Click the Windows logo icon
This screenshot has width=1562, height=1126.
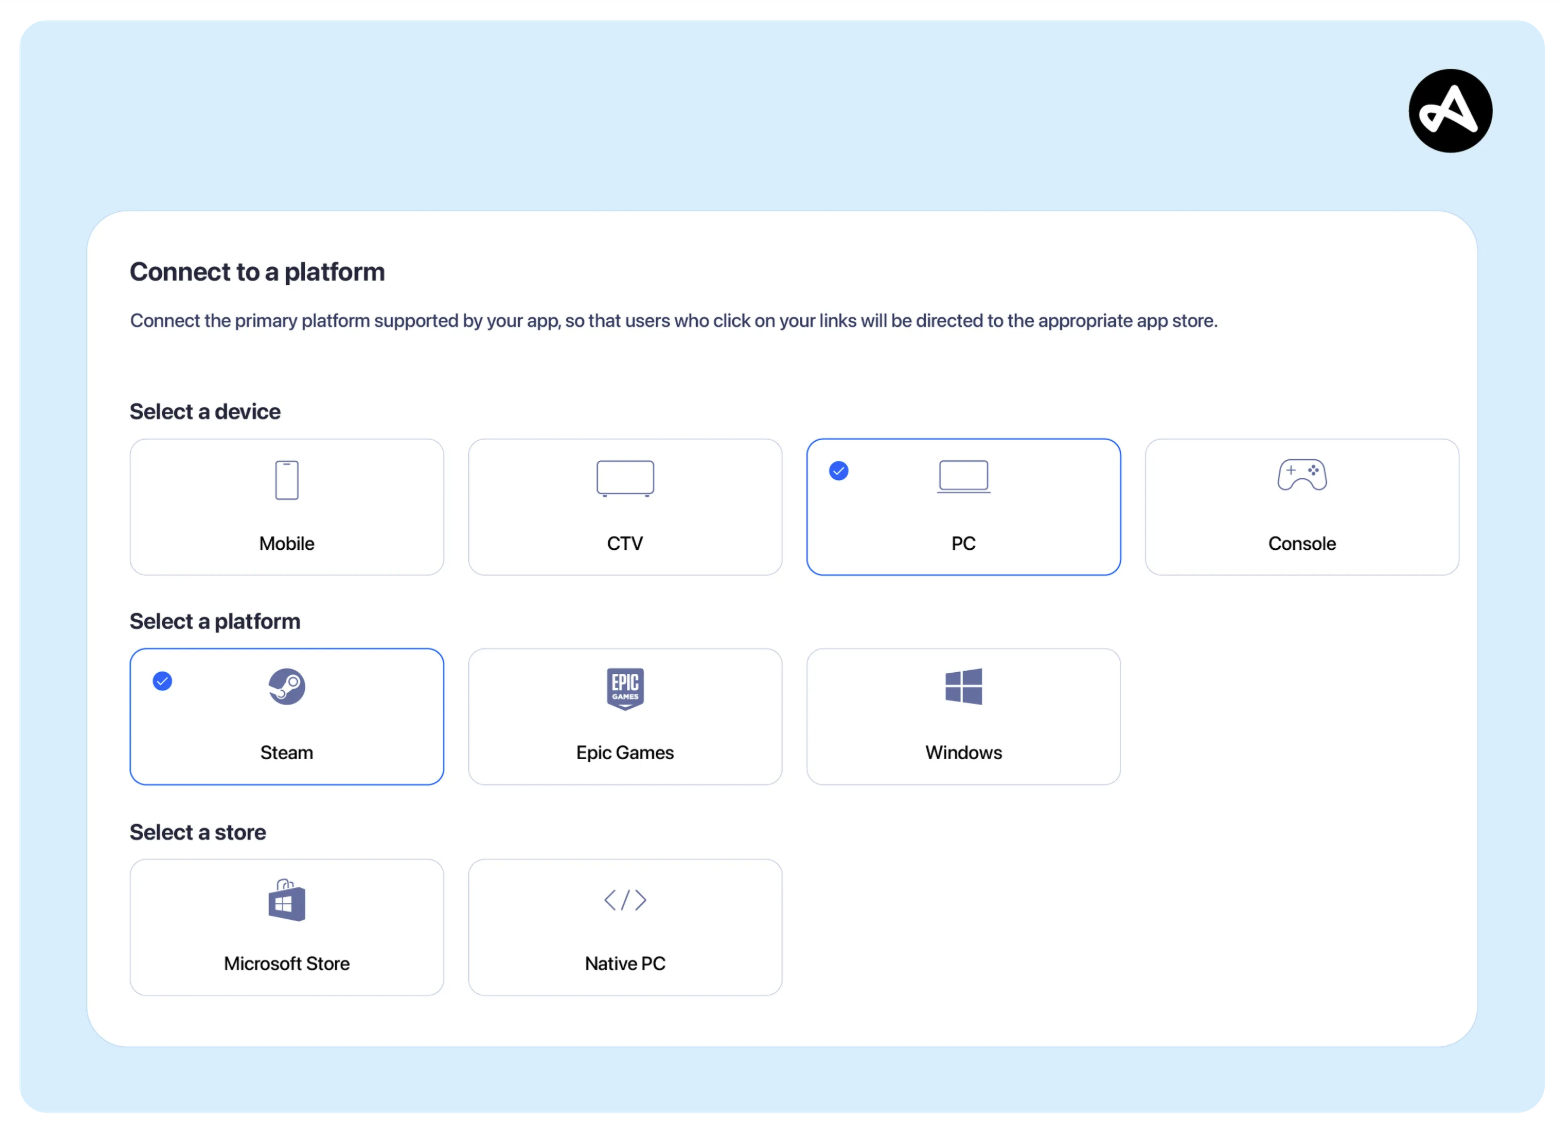(x=964, y=687)
